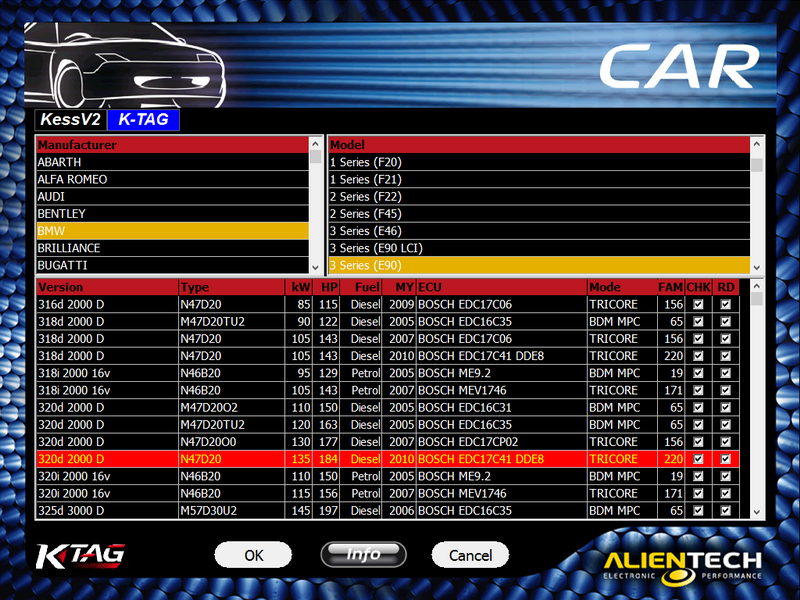Toggle RD checkbox for 316d EDC17C06 row

(x=725, y=305)
